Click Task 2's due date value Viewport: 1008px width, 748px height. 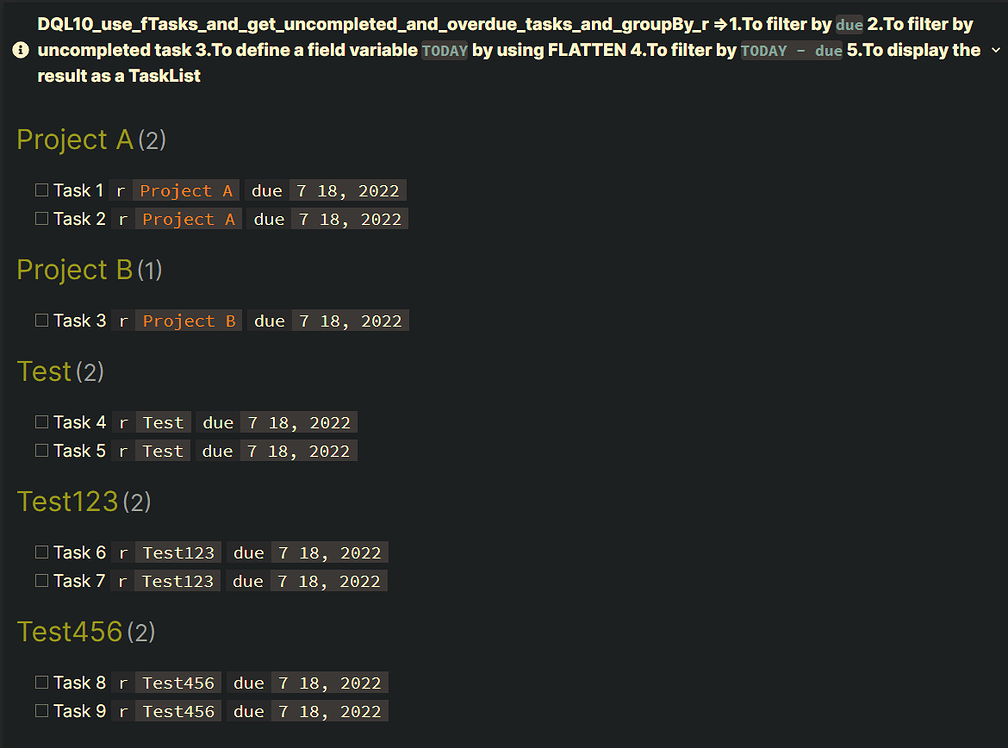[349, 218]
